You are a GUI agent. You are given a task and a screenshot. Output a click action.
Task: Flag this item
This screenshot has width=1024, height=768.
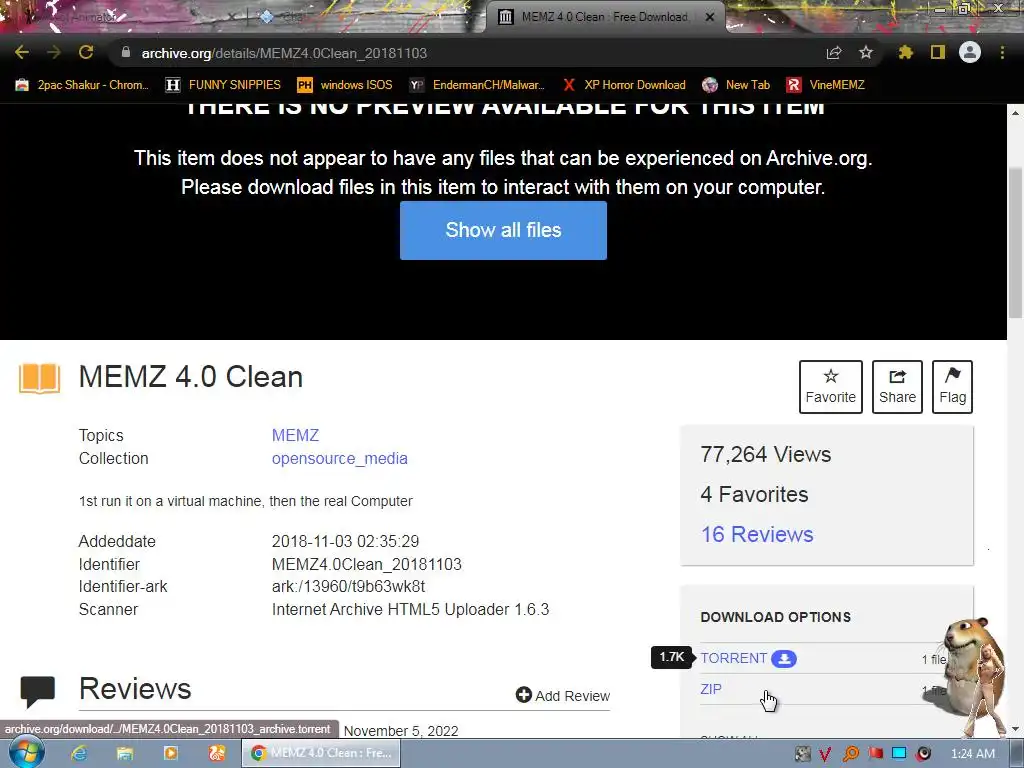click(x=952, y=387)
